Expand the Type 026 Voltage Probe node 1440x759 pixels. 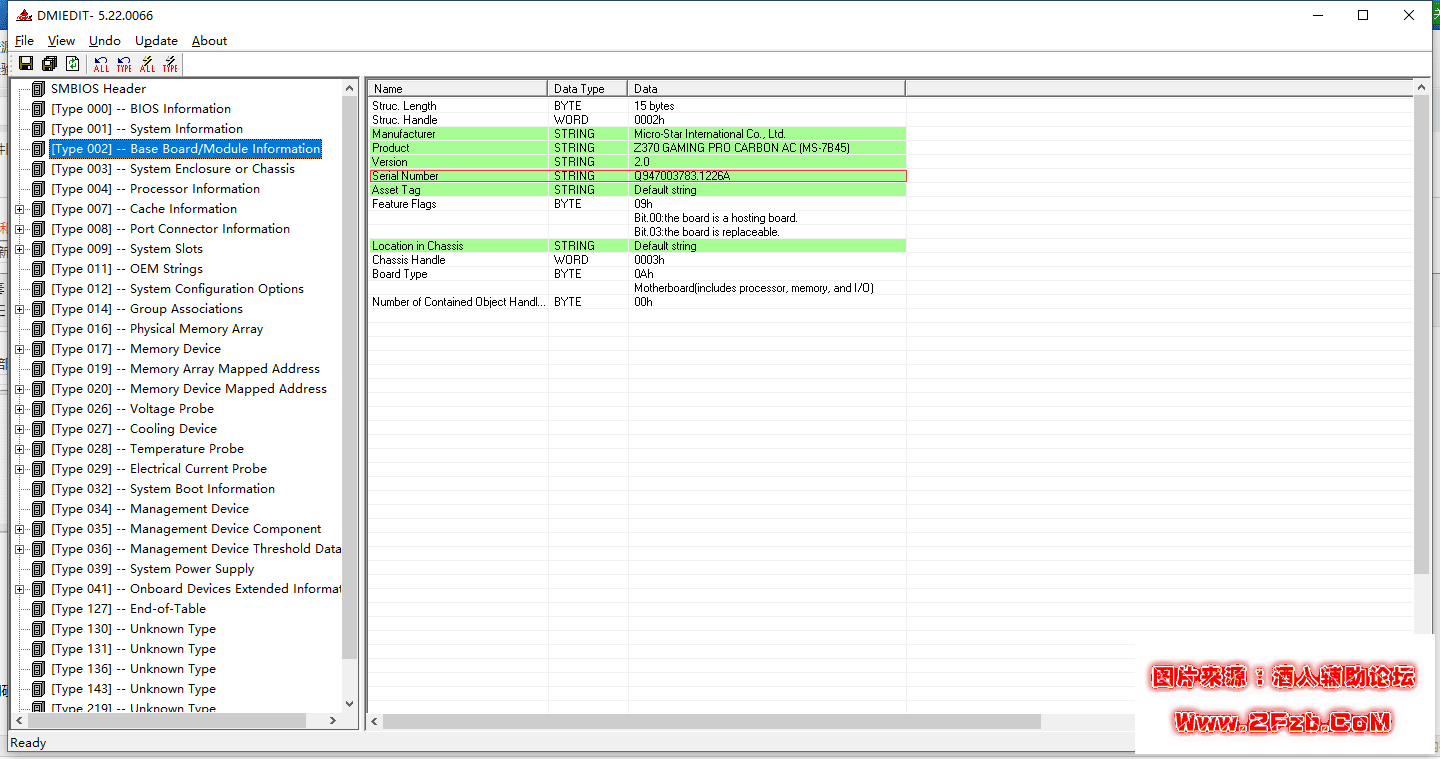tap(20, 409)
